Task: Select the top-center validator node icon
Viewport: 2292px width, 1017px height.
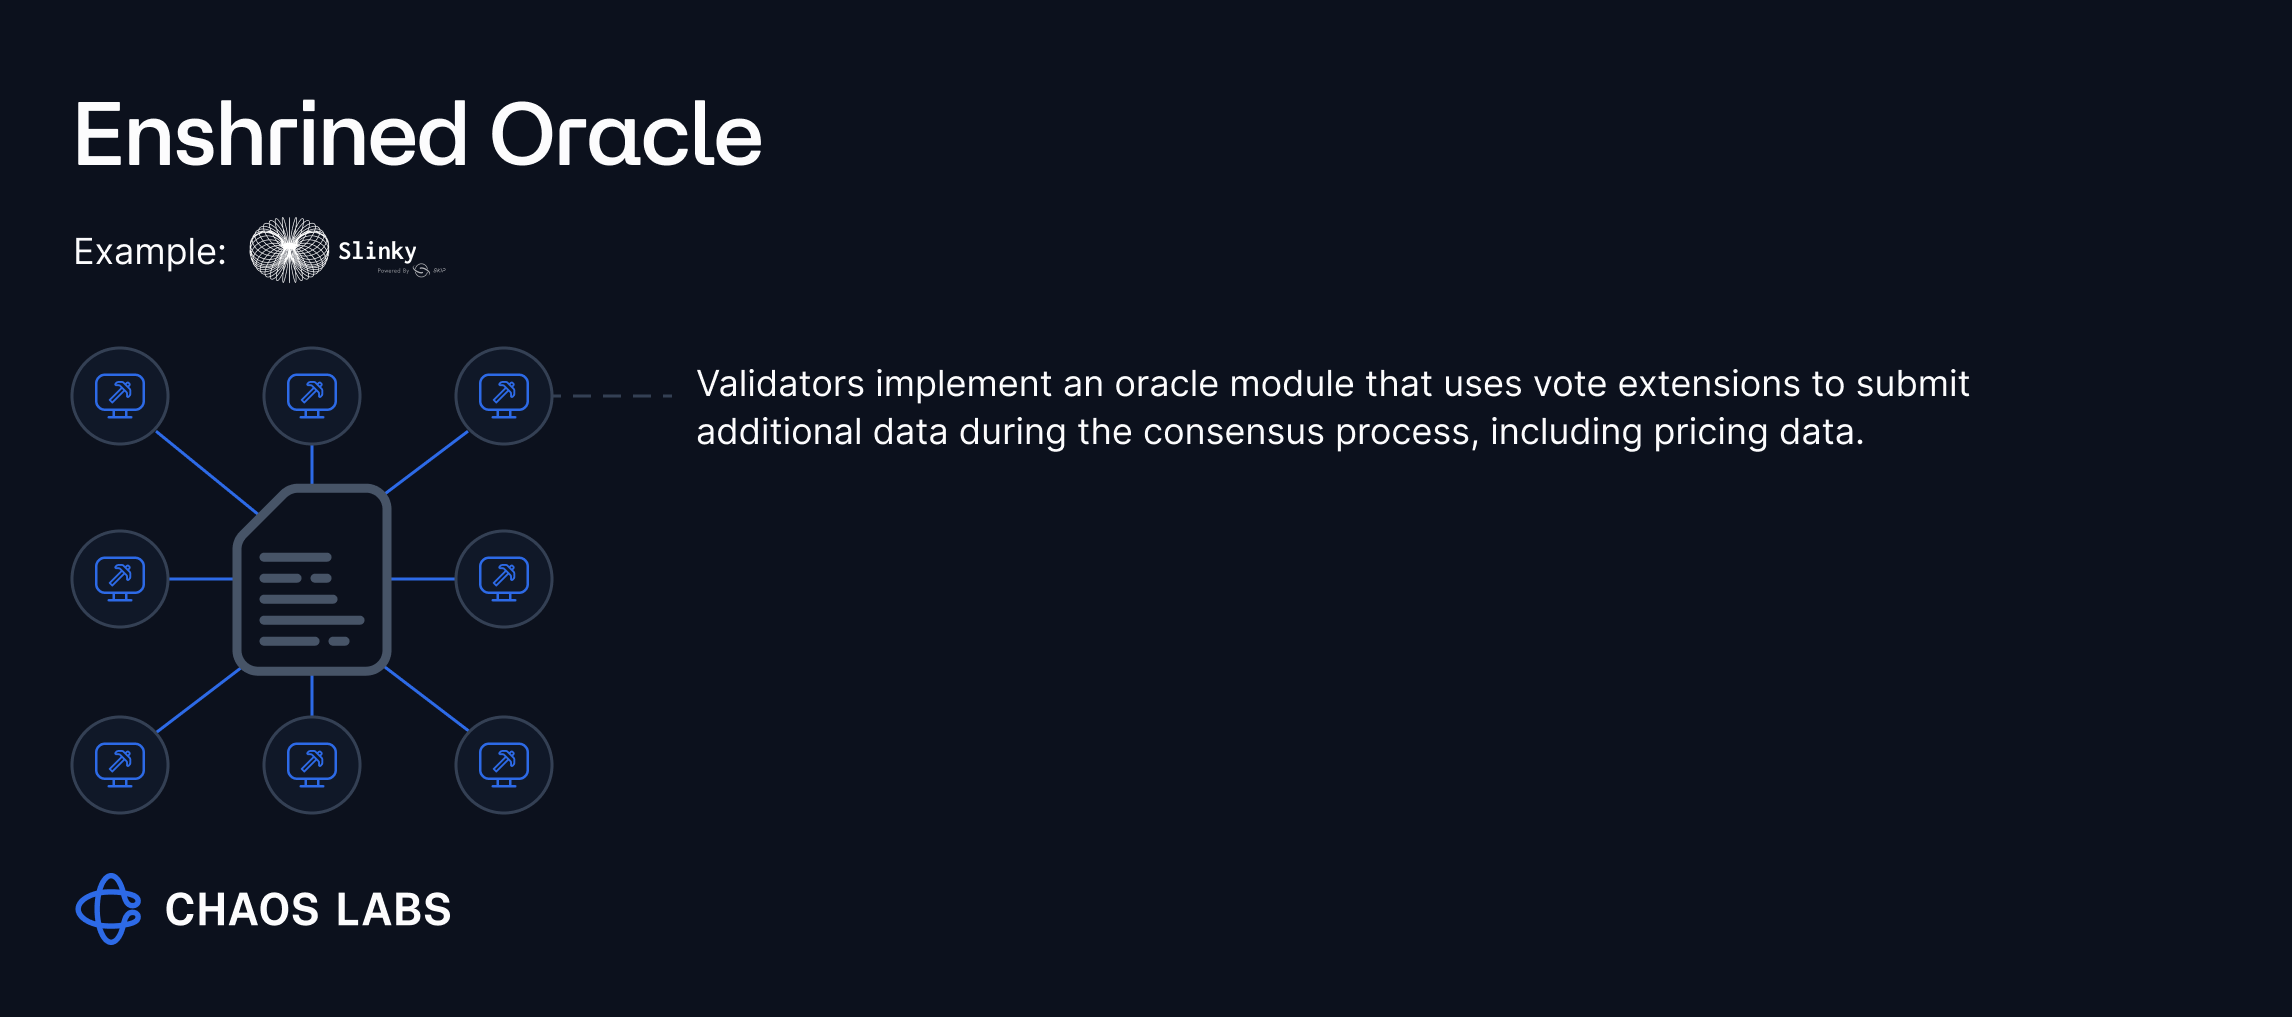Action: click(312, 396)
